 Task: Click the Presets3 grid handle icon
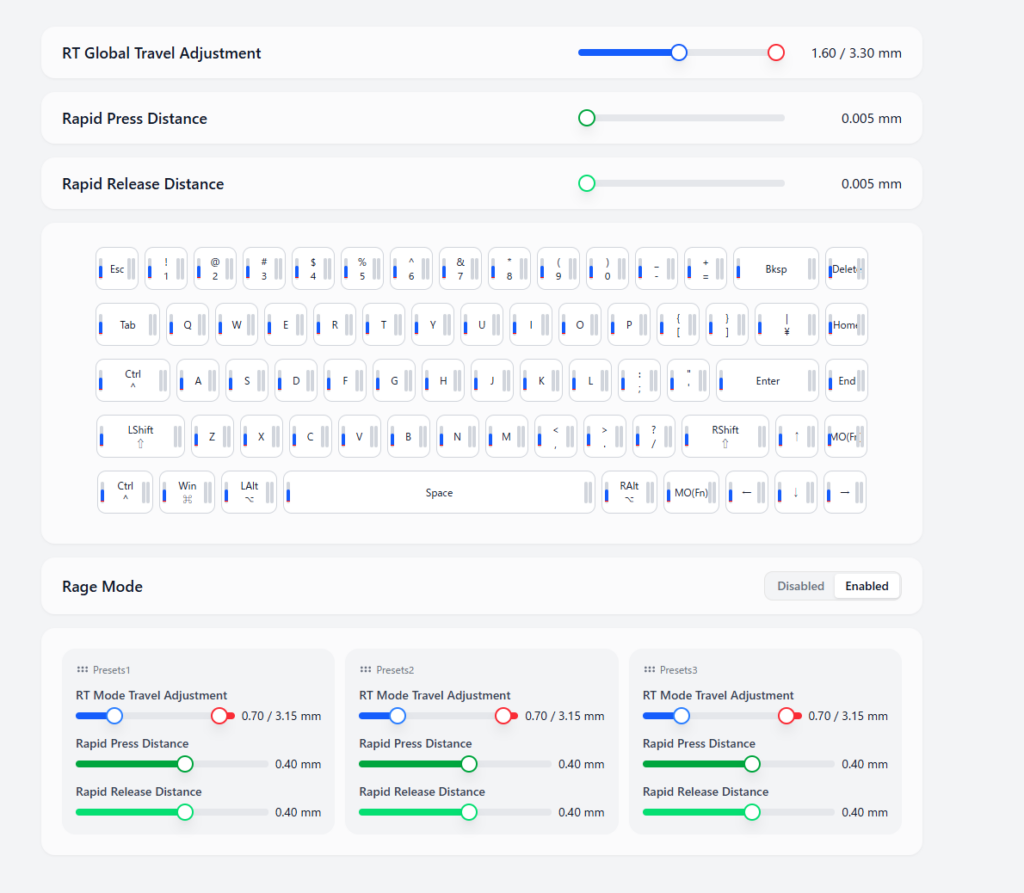point(649,670)
